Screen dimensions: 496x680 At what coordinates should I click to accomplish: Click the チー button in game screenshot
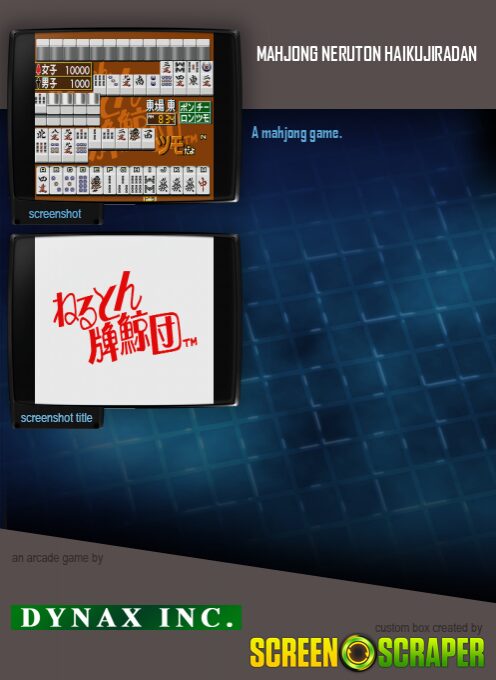[x=202, y=107]
